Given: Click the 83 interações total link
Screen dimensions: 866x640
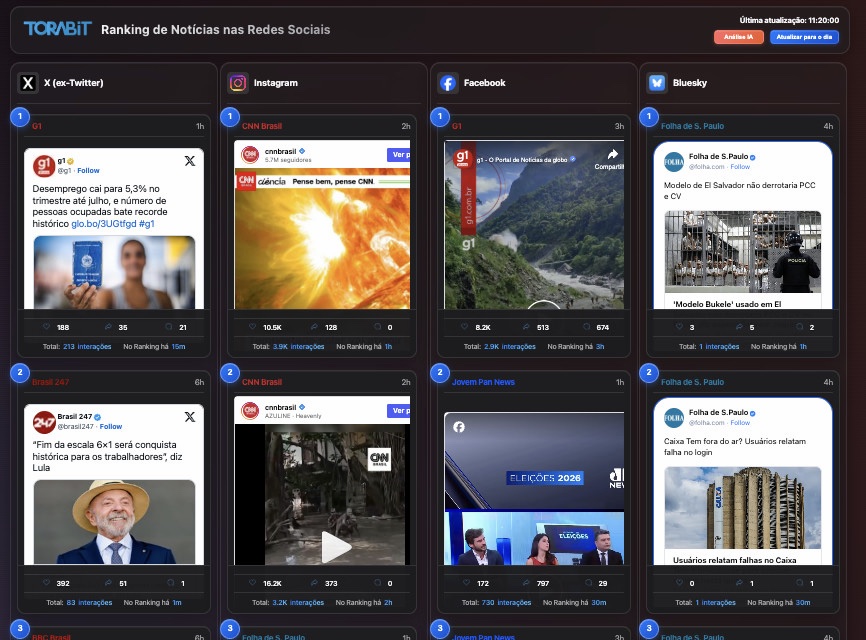Looking at the screenshot, I should 89,603.
